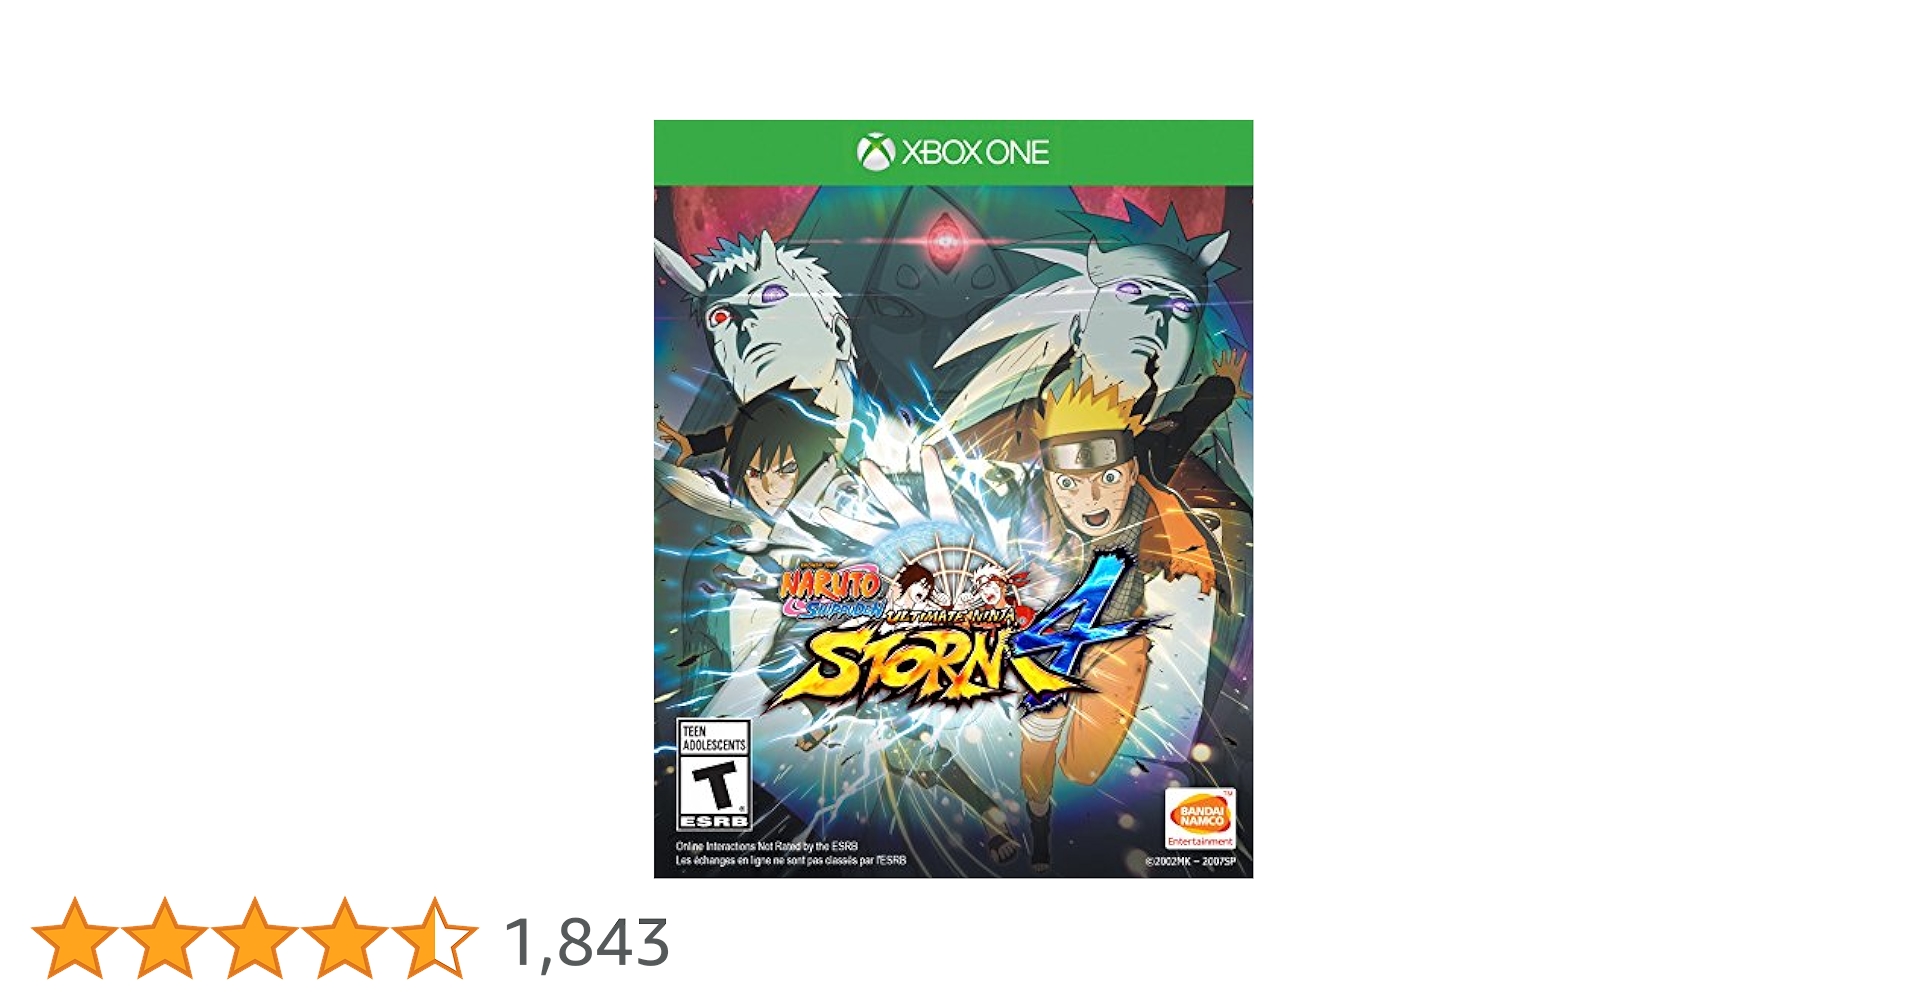1910x1000 pixels.
Task: Click the fourth gold rating star
Action: (x=345, y=938)
